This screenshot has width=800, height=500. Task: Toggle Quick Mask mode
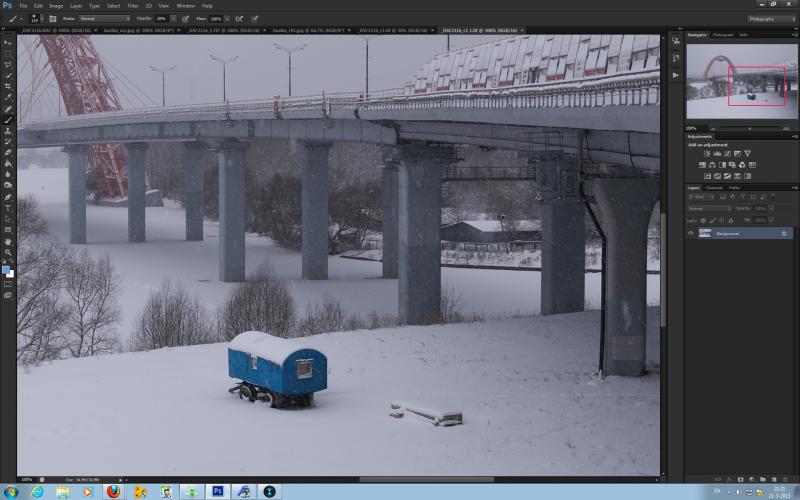coord(8,284)
